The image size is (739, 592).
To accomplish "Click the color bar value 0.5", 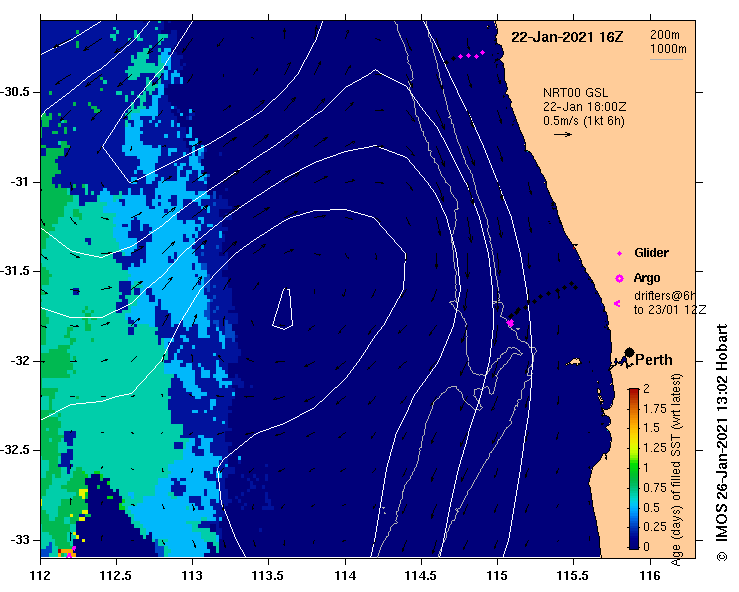I will [651, 508].
